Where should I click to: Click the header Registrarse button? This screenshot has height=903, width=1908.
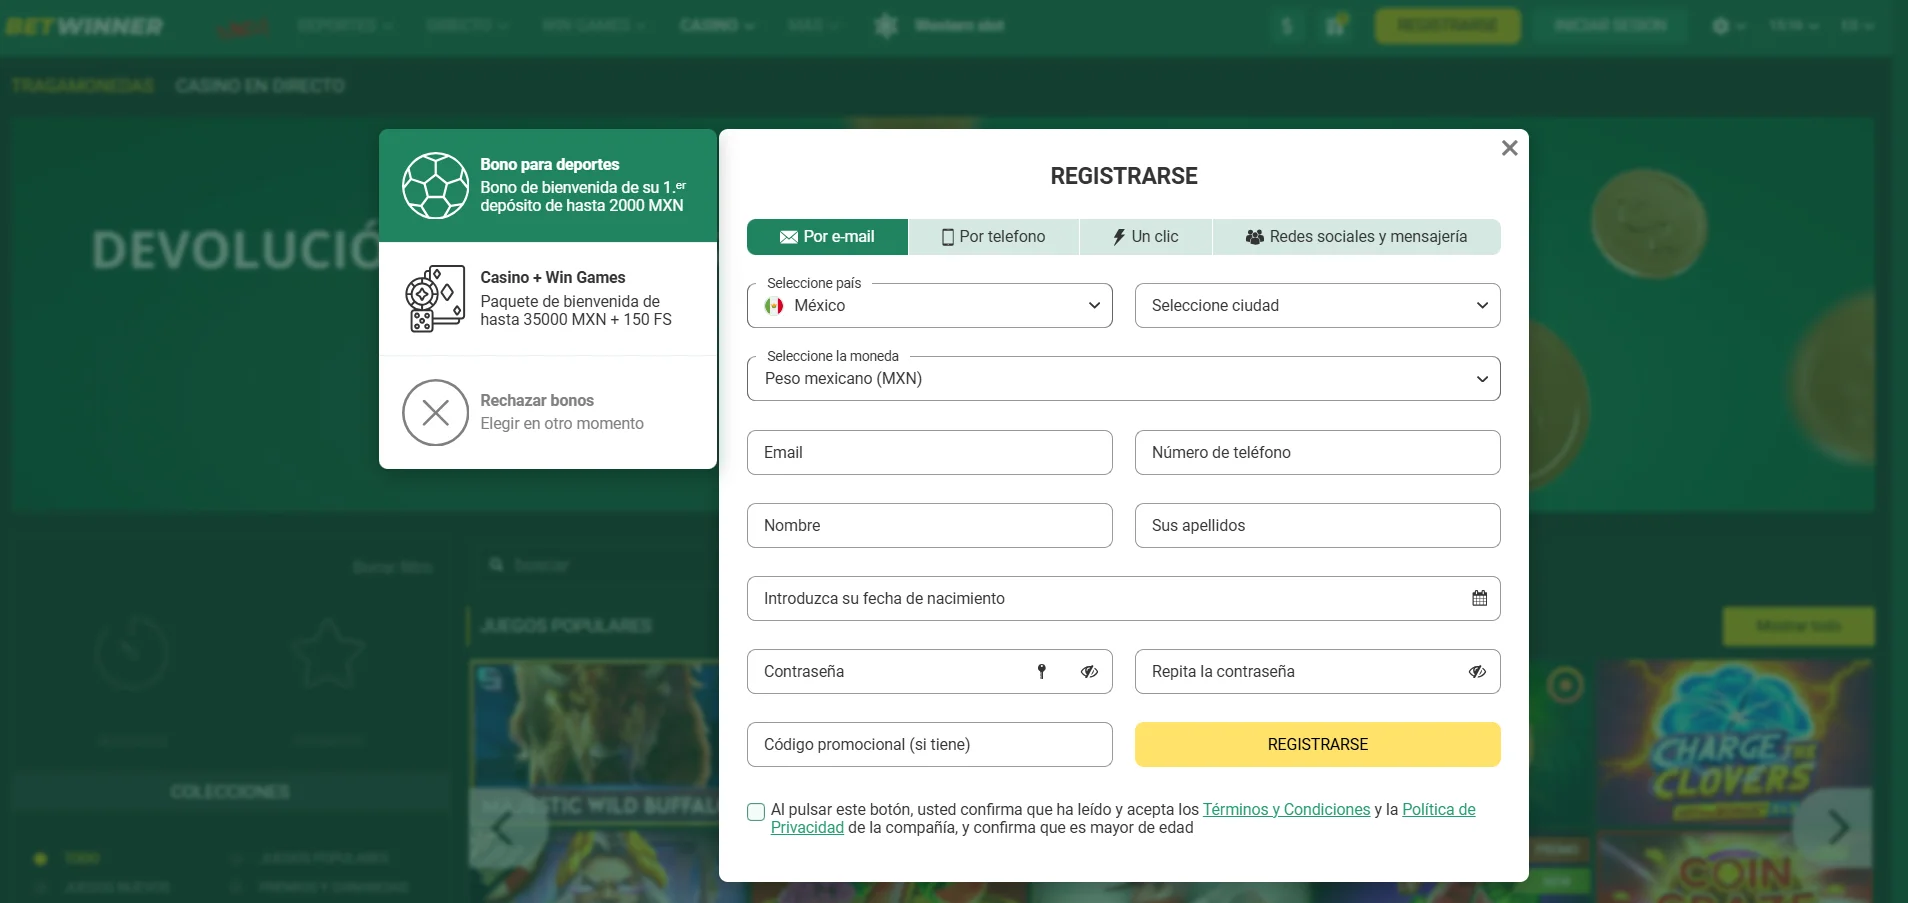click(1447, 26)
